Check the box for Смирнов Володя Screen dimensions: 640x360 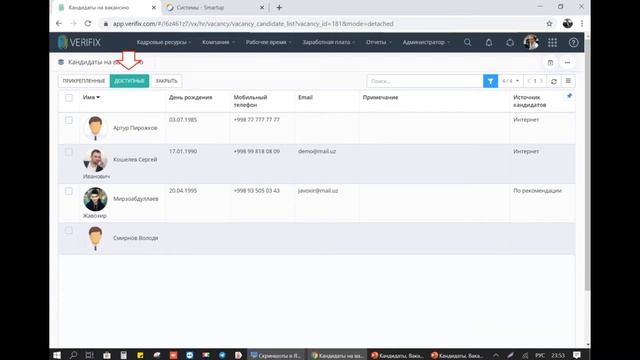click(69, 230)
